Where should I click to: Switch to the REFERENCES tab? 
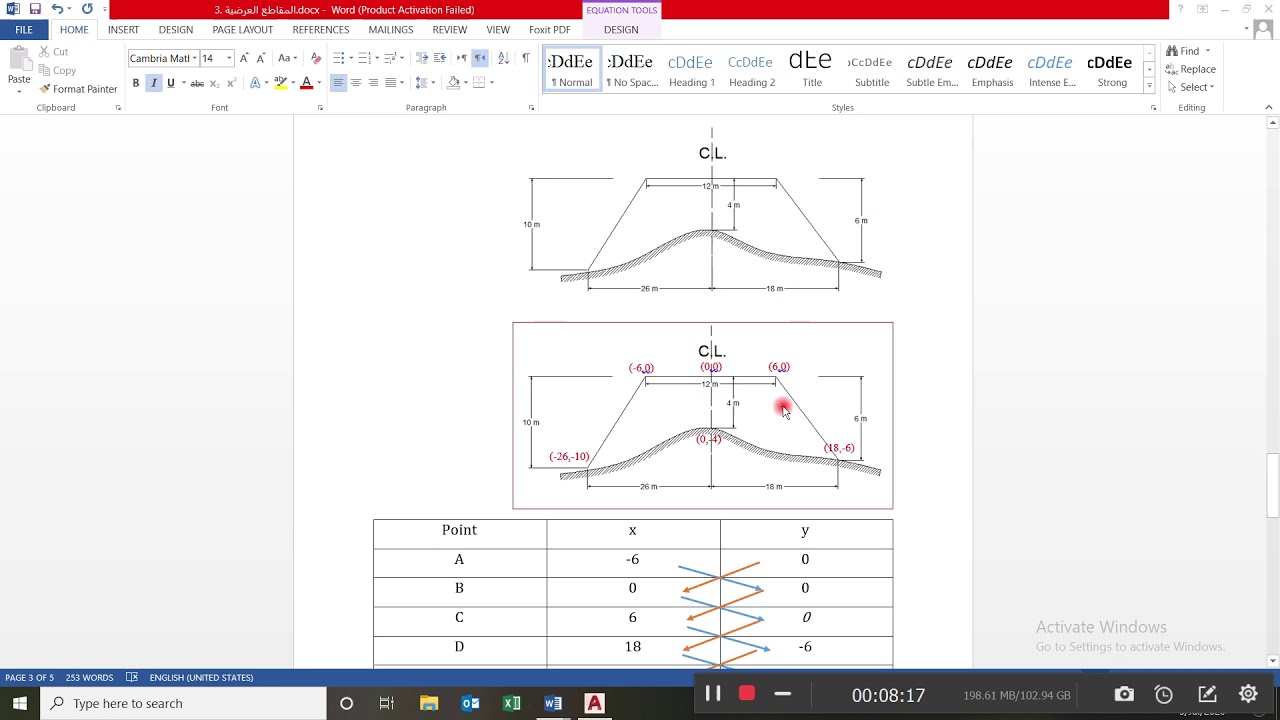pos(321,30)
